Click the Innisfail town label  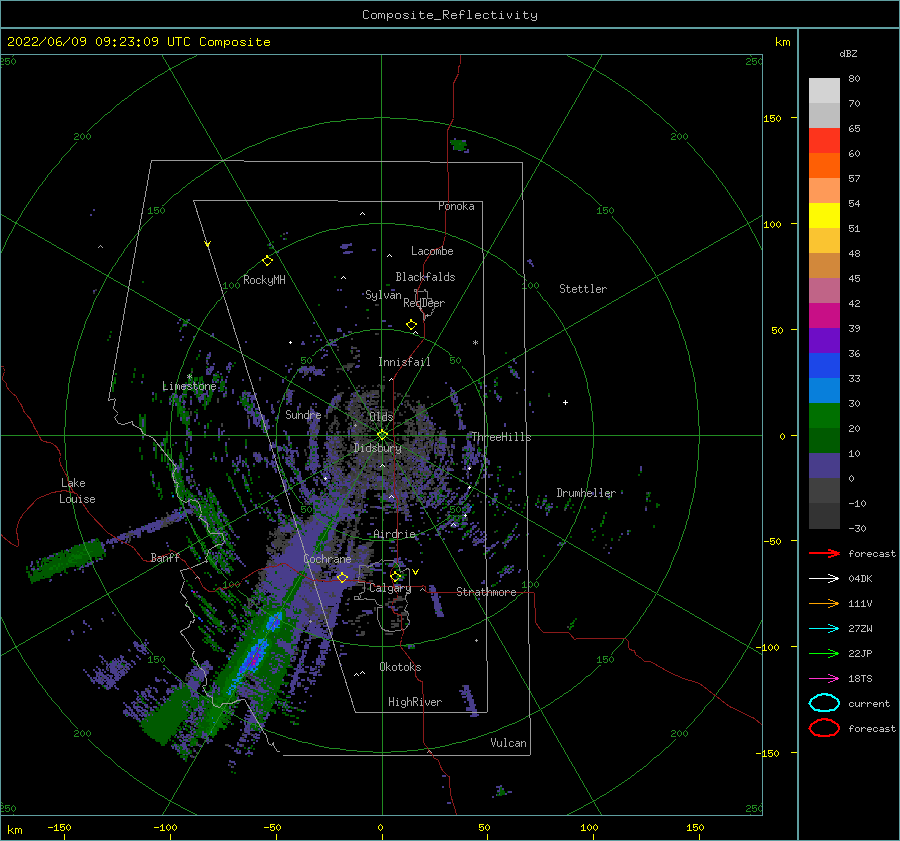pyautogui.click(x=404, y=362)
